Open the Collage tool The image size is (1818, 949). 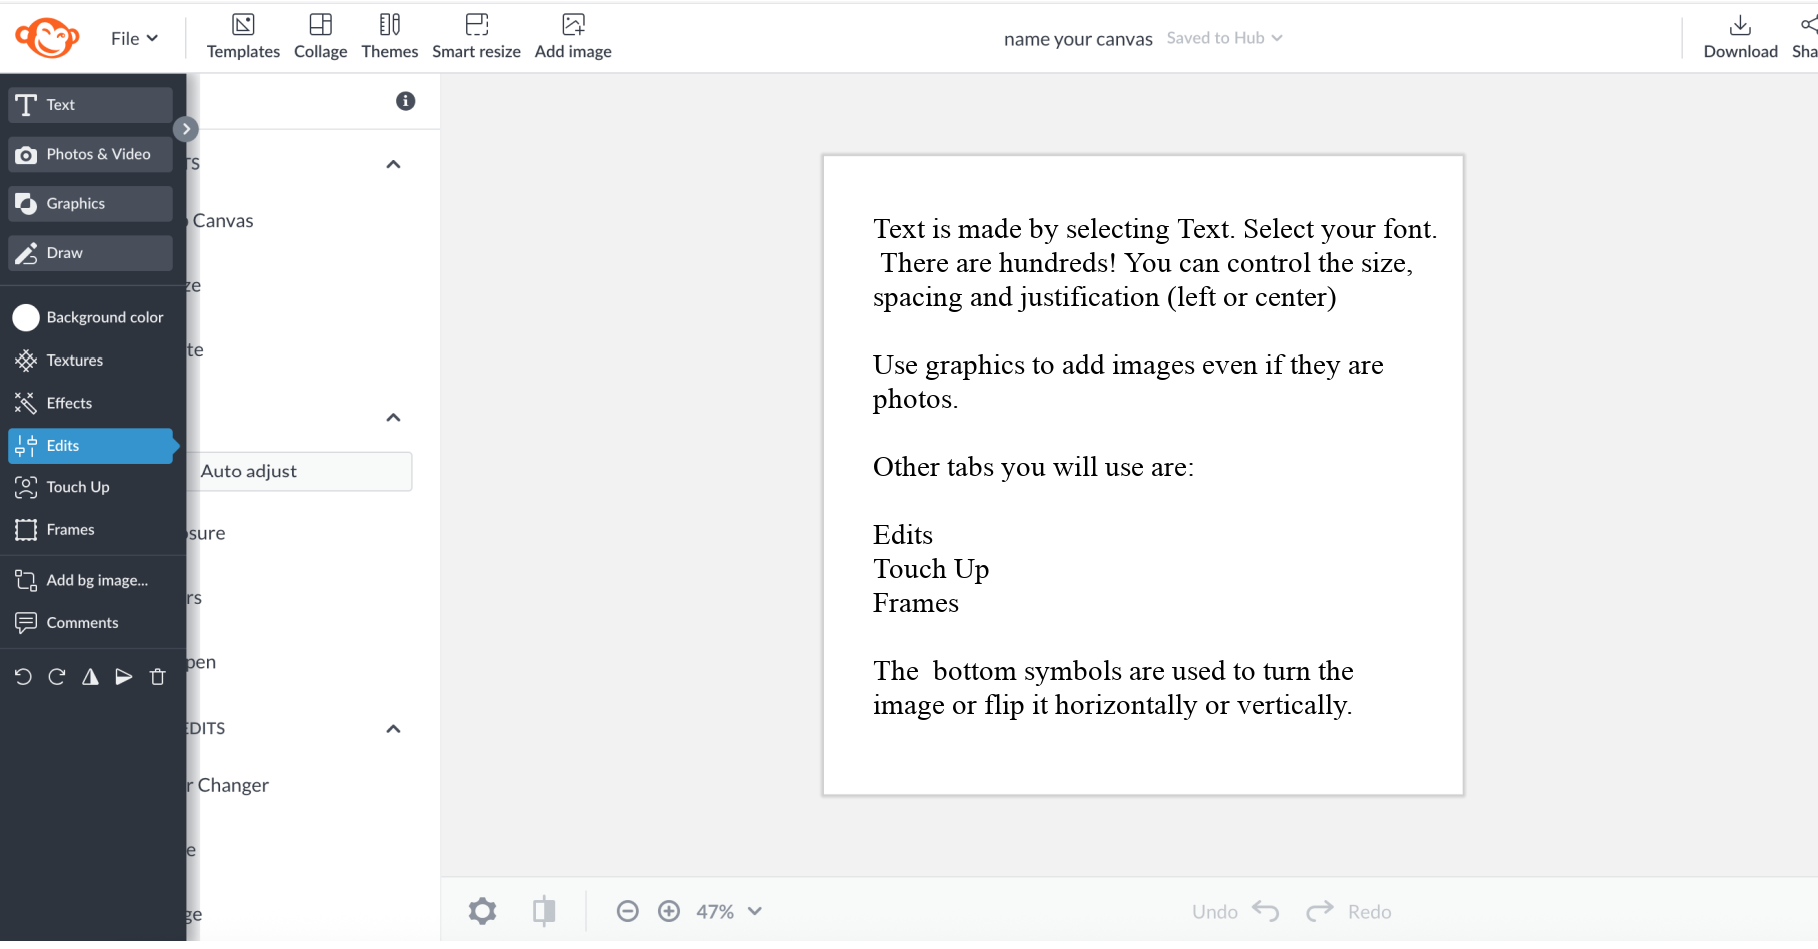click(x=320, y=37)
